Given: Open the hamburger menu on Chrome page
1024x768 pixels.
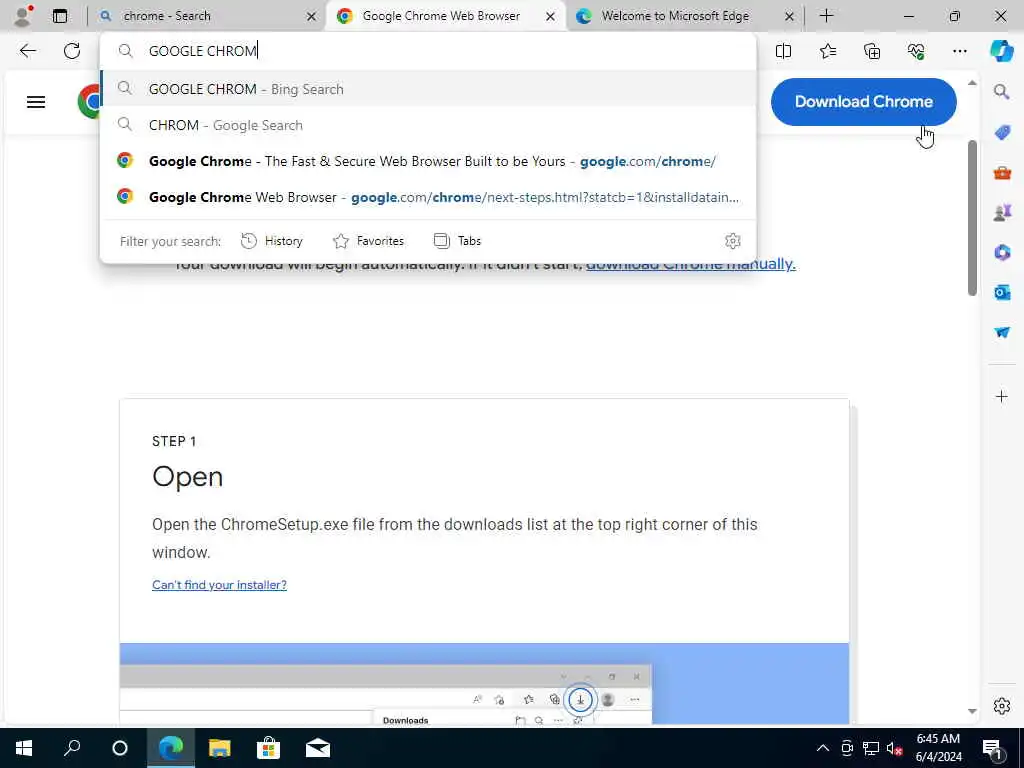Looking at the screenshot, I should pos(36,102).
